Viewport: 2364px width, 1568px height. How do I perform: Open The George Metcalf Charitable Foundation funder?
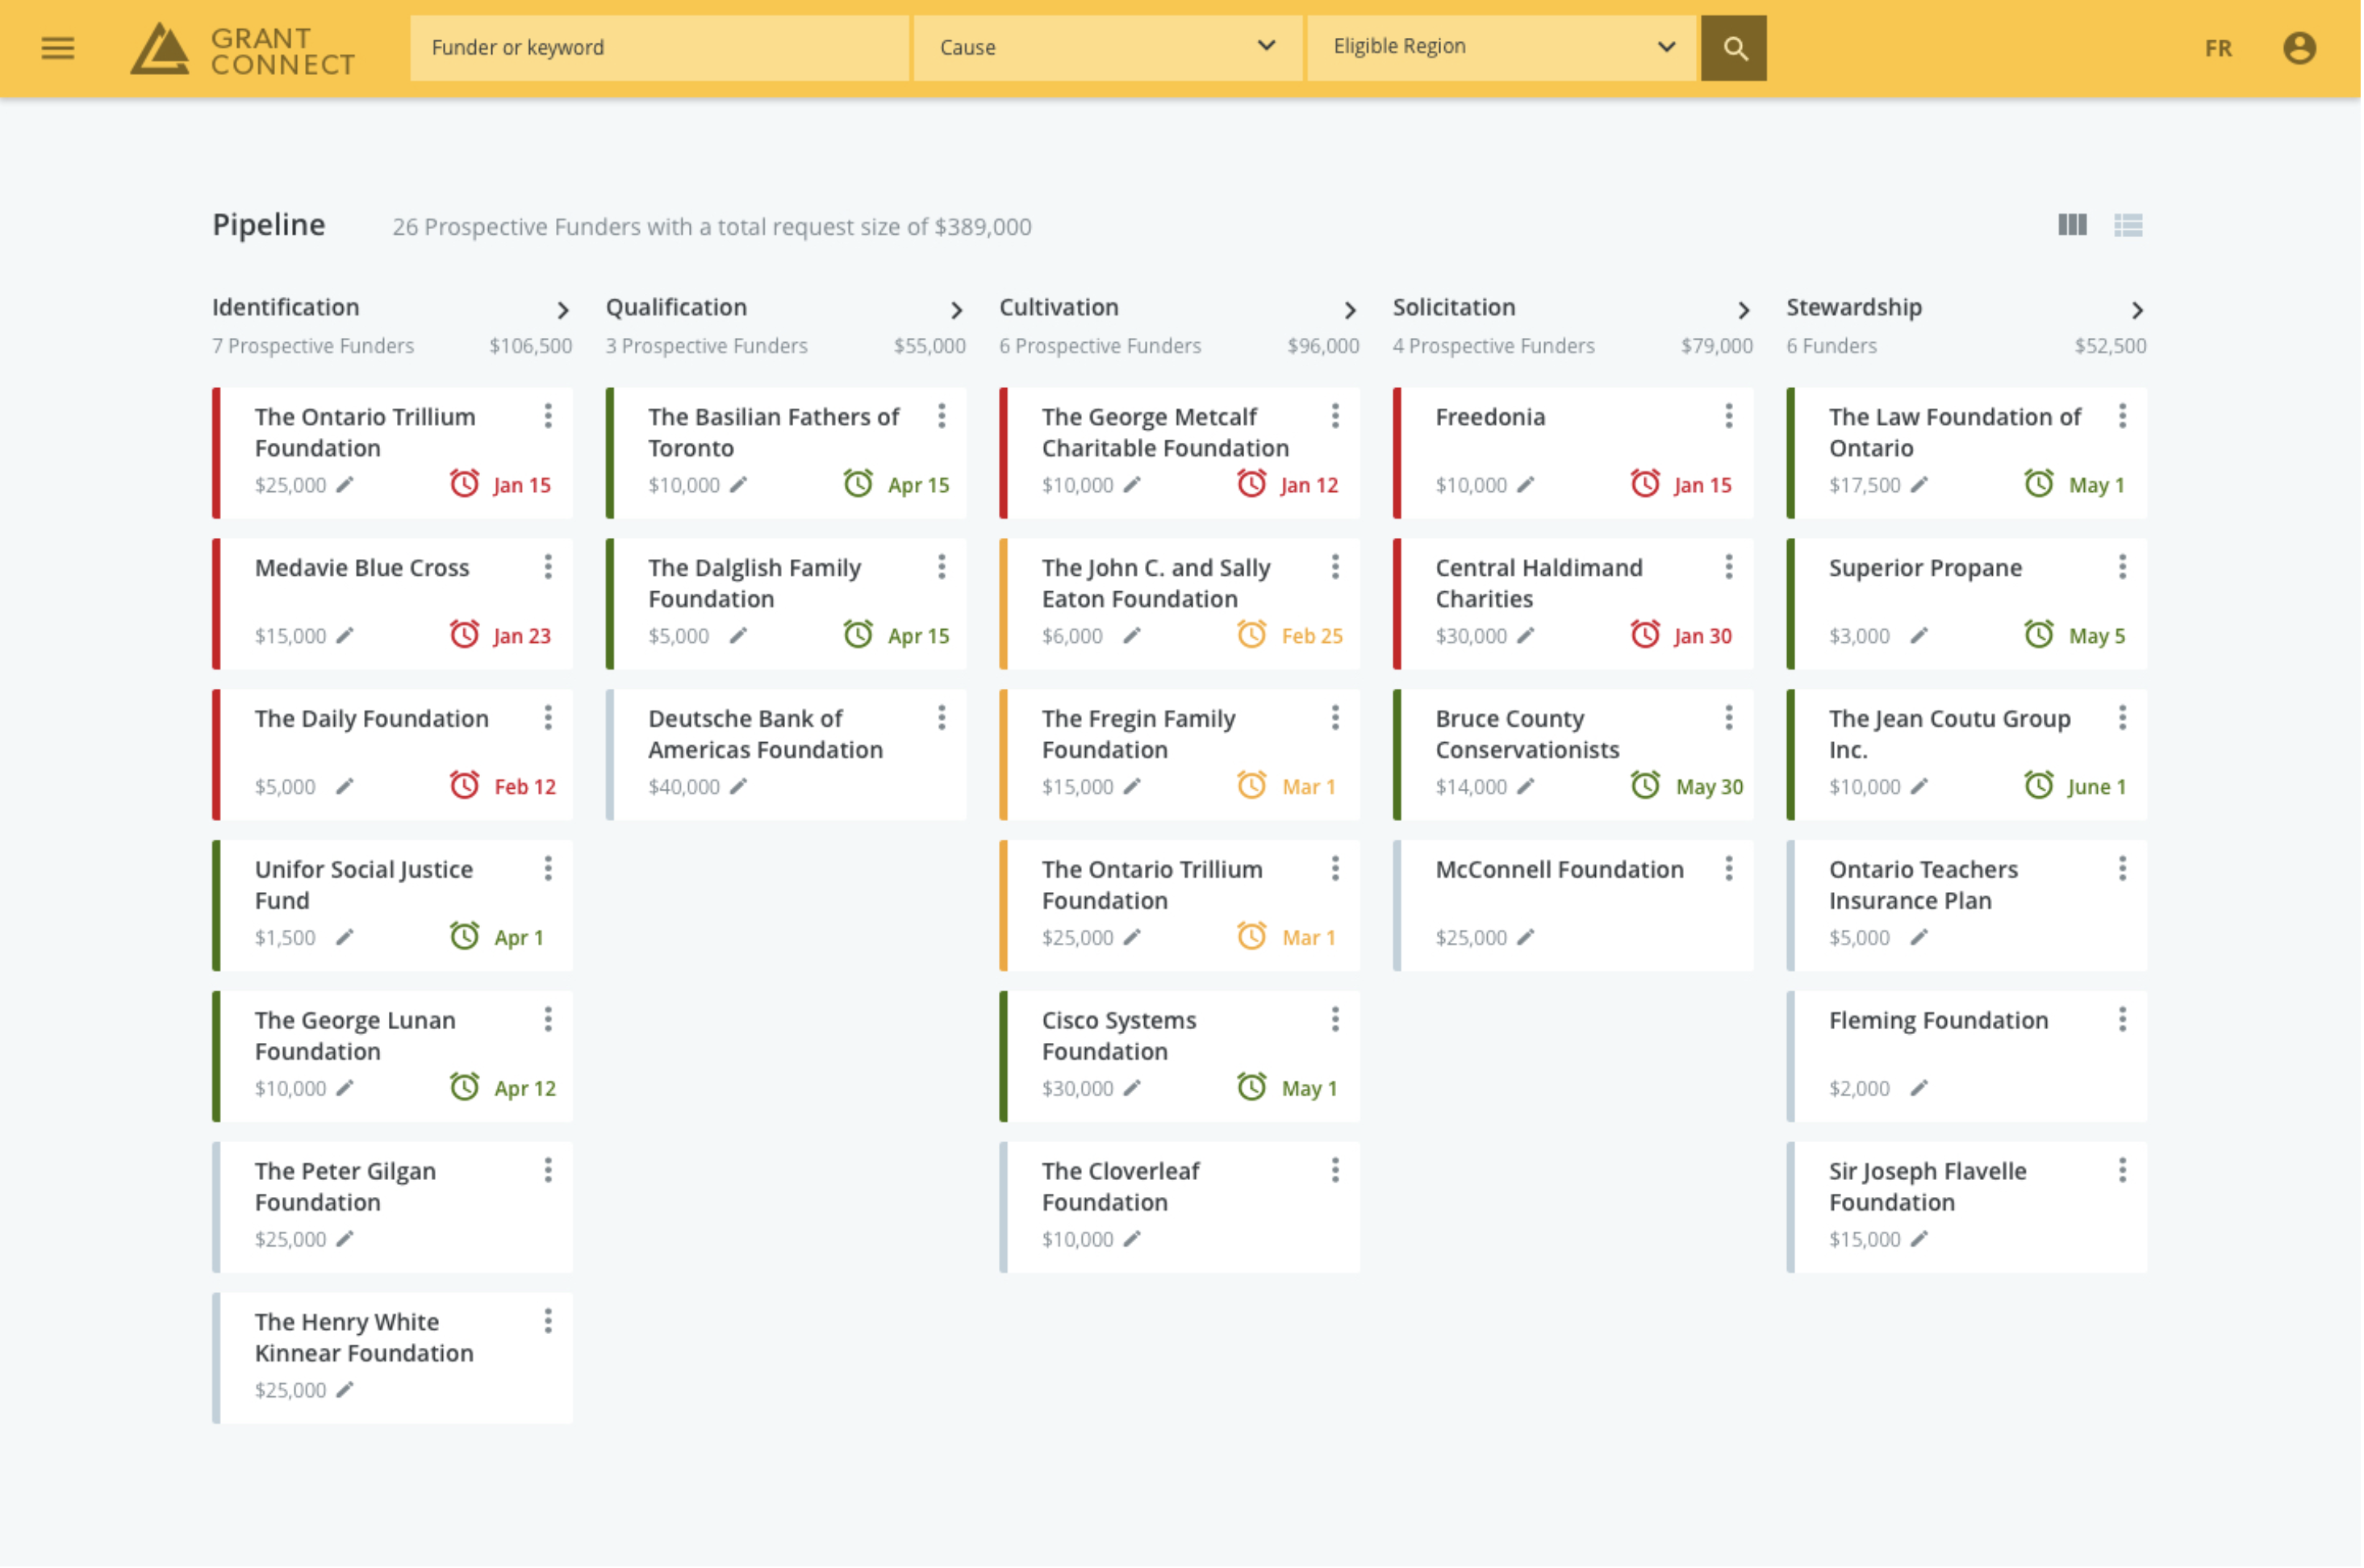(1166, 432)
